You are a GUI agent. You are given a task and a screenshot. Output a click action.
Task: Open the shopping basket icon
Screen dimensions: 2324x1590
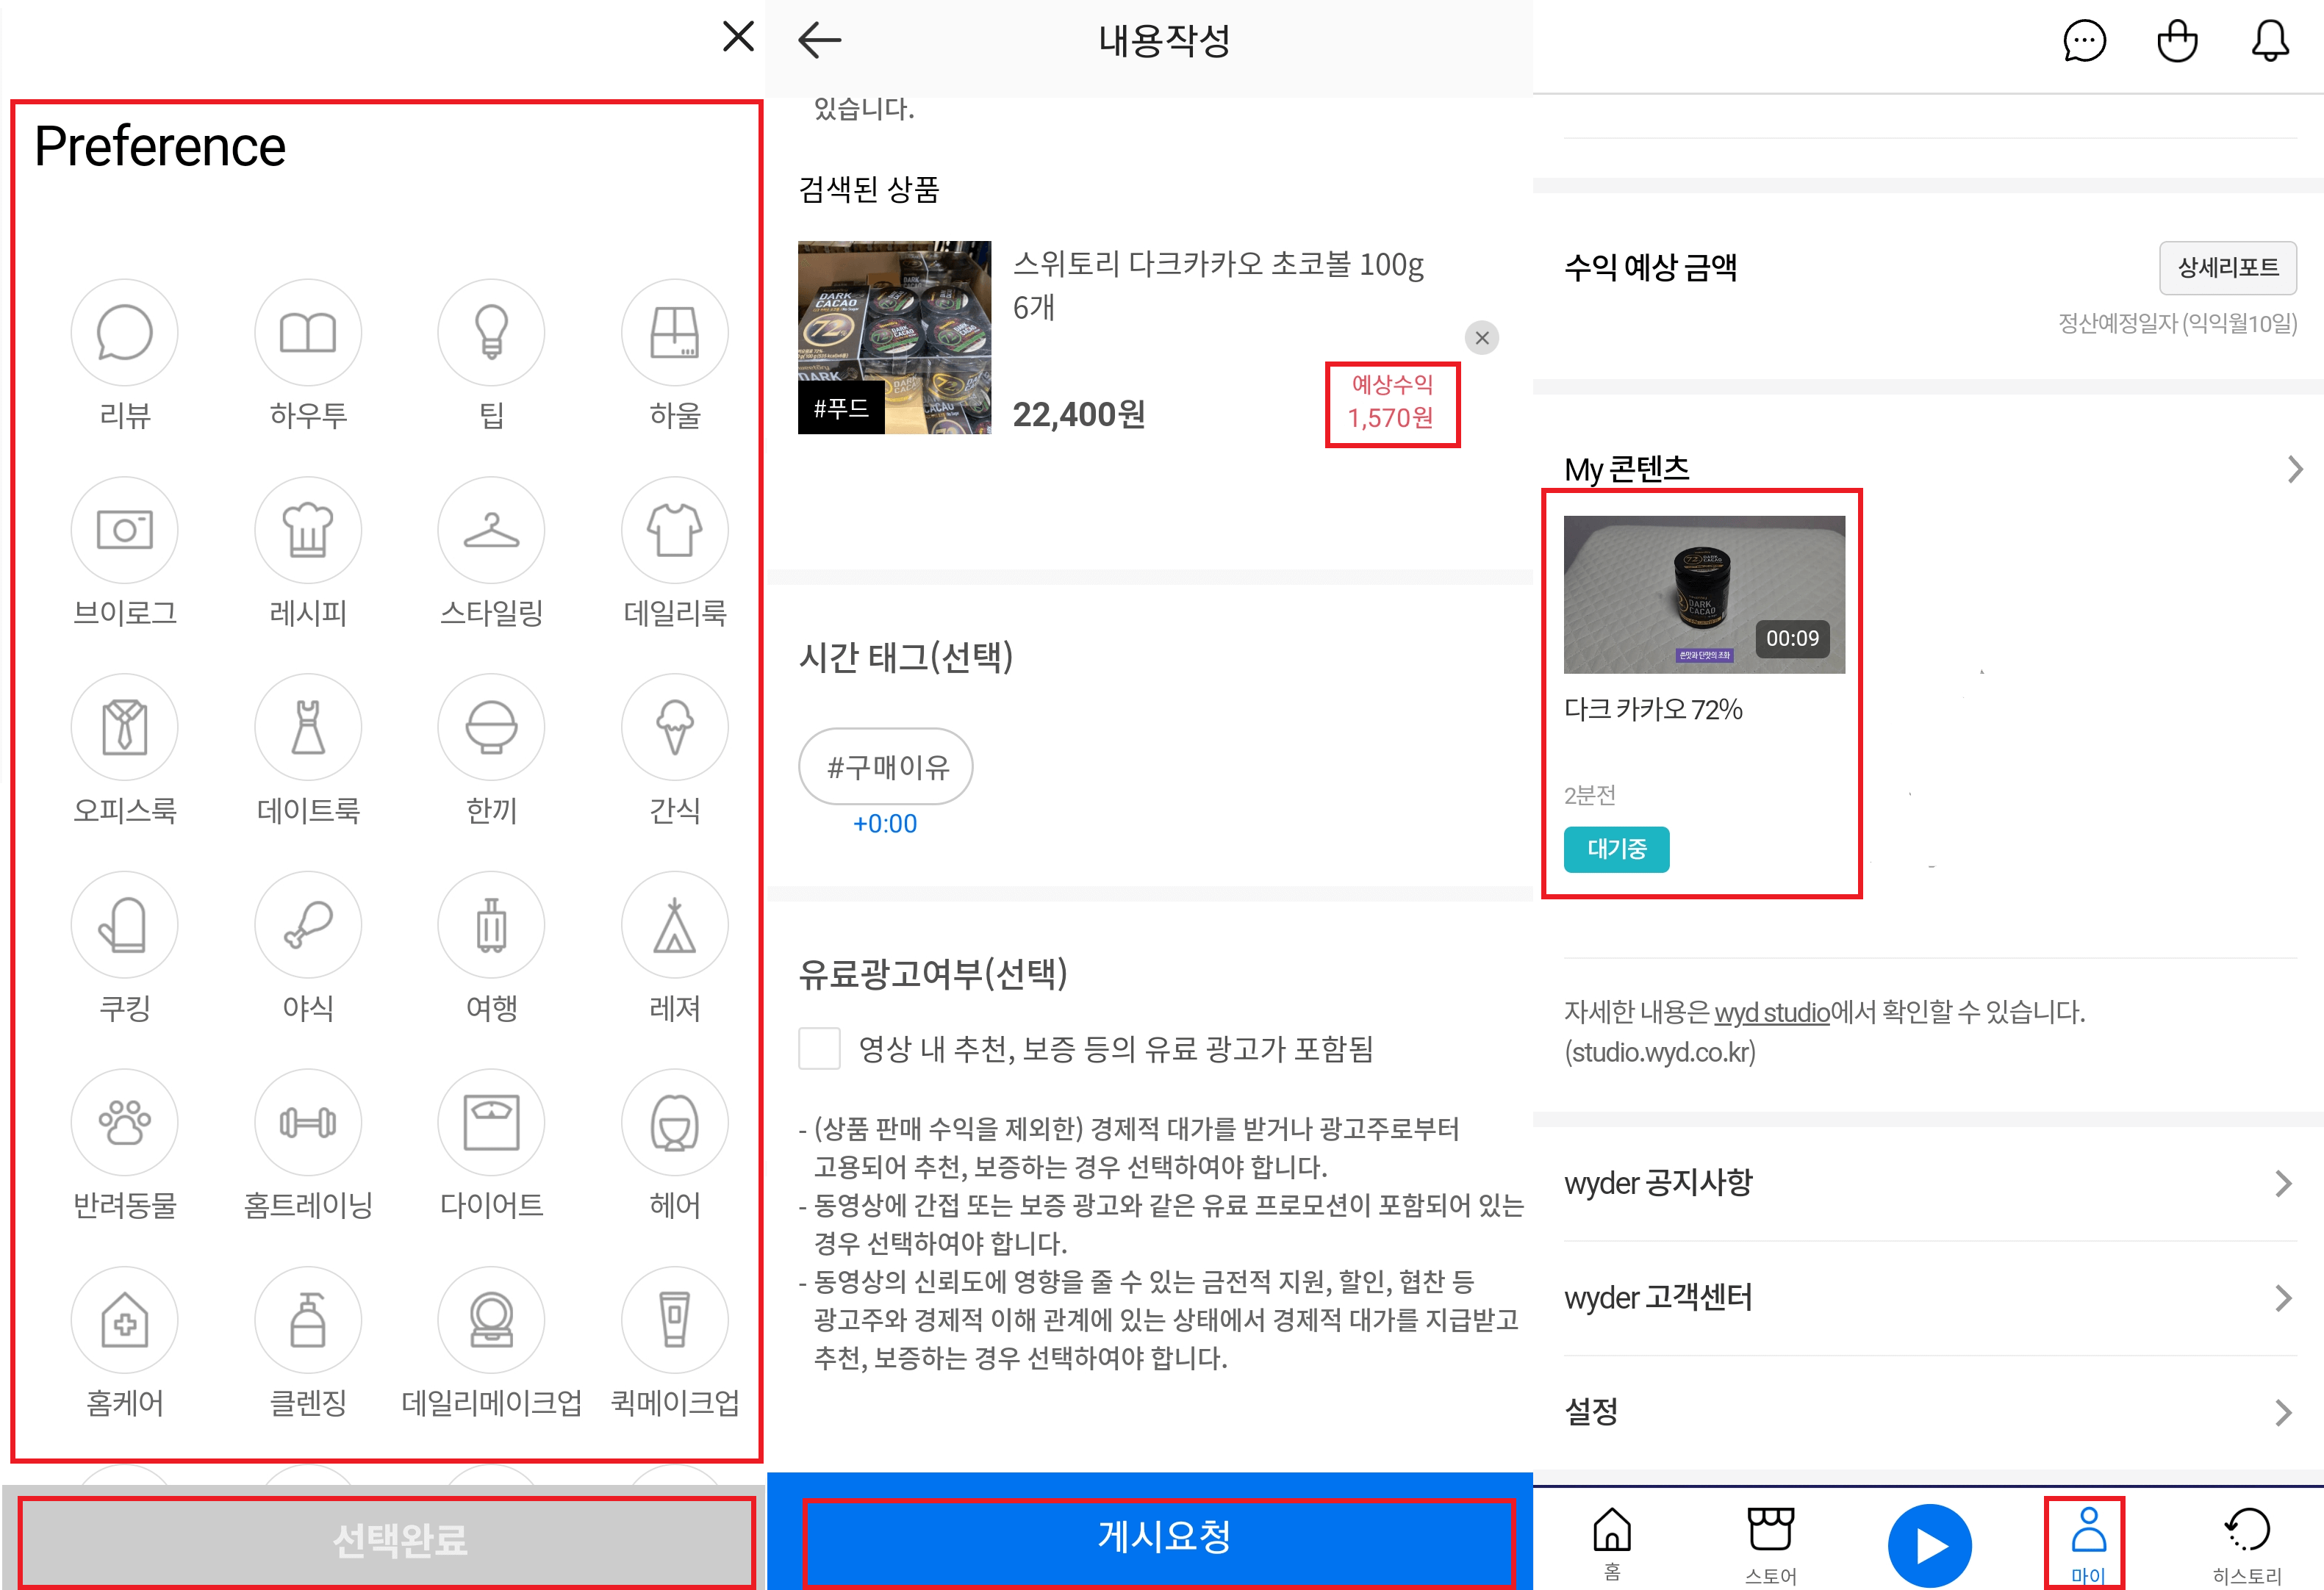[2177, 42]
